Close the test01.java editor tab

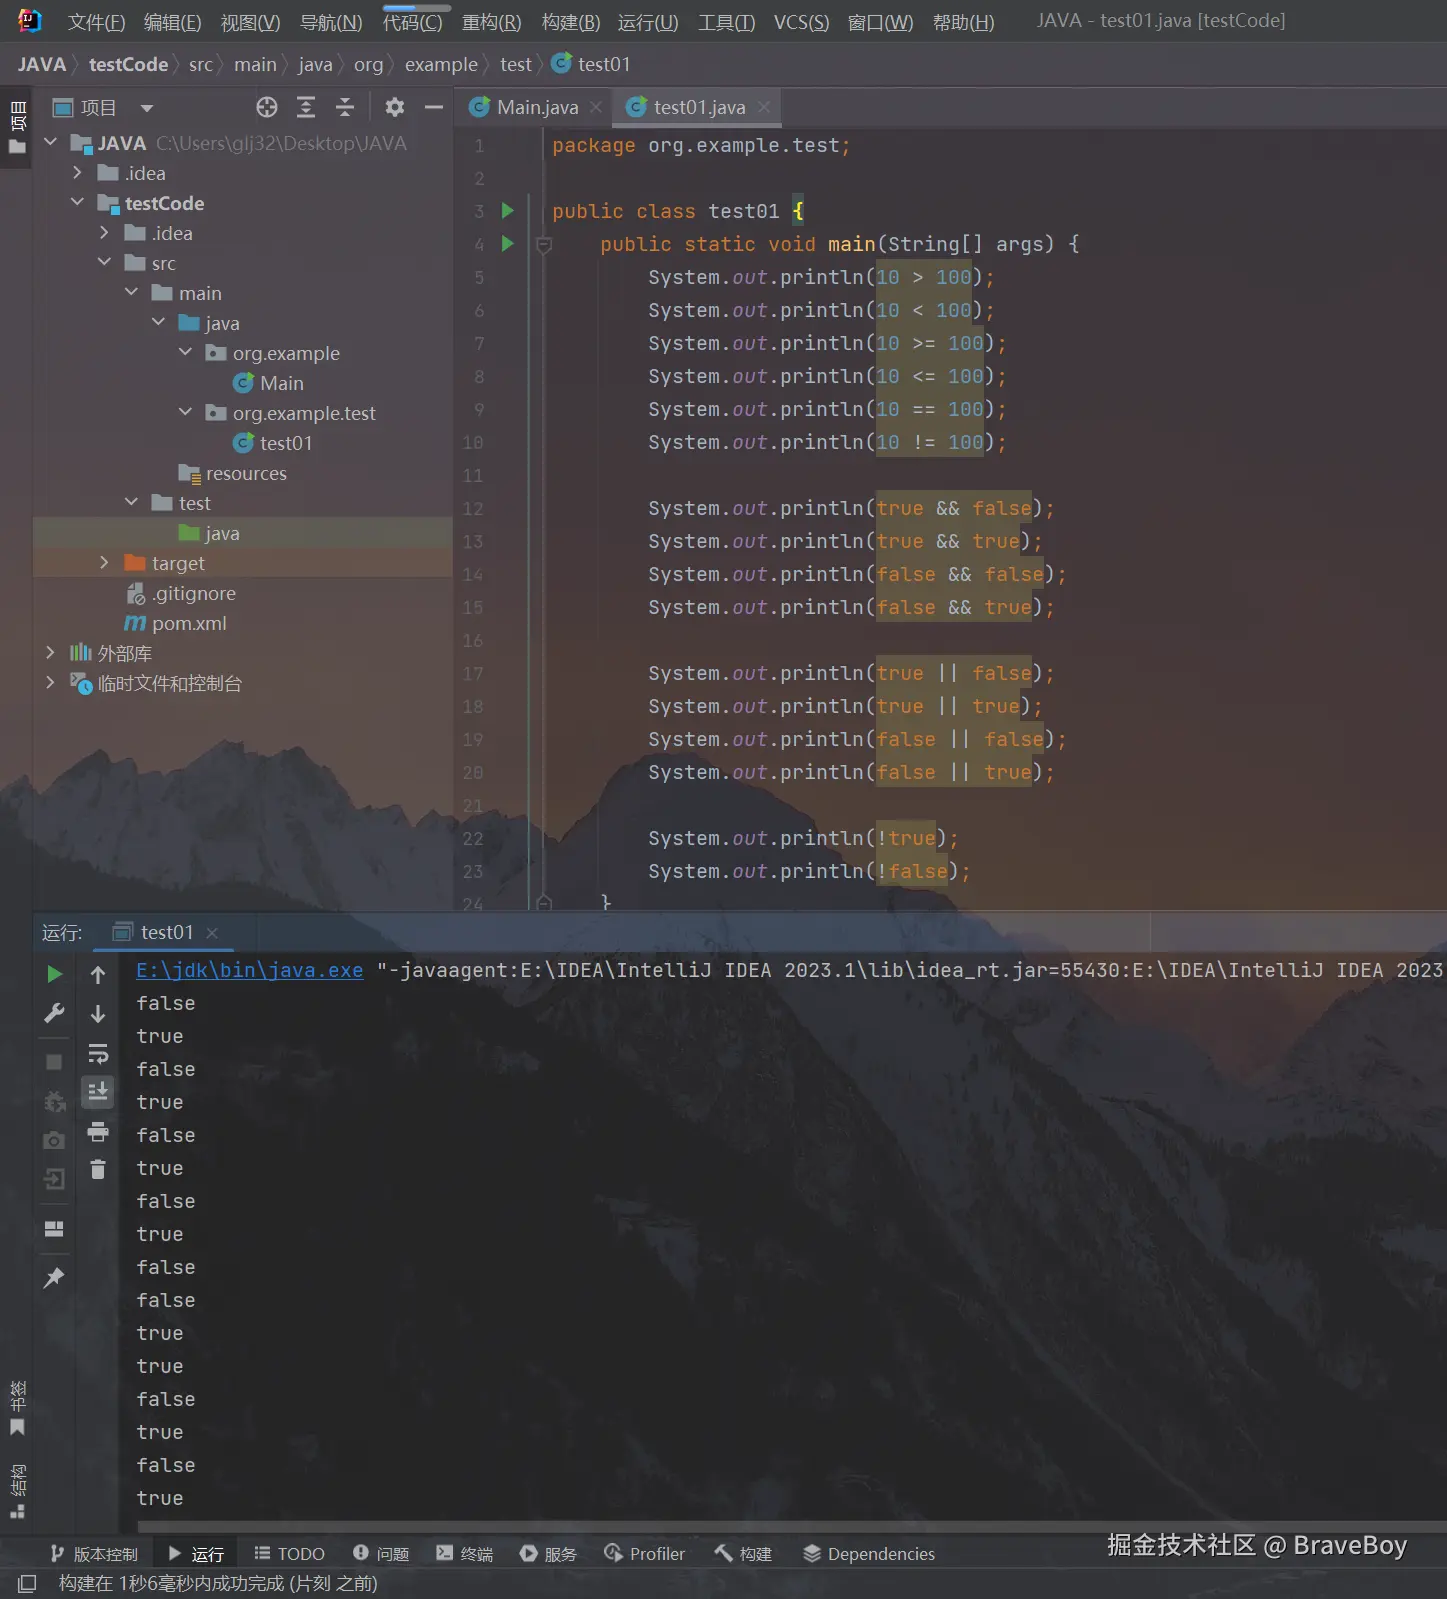(764, 107)
